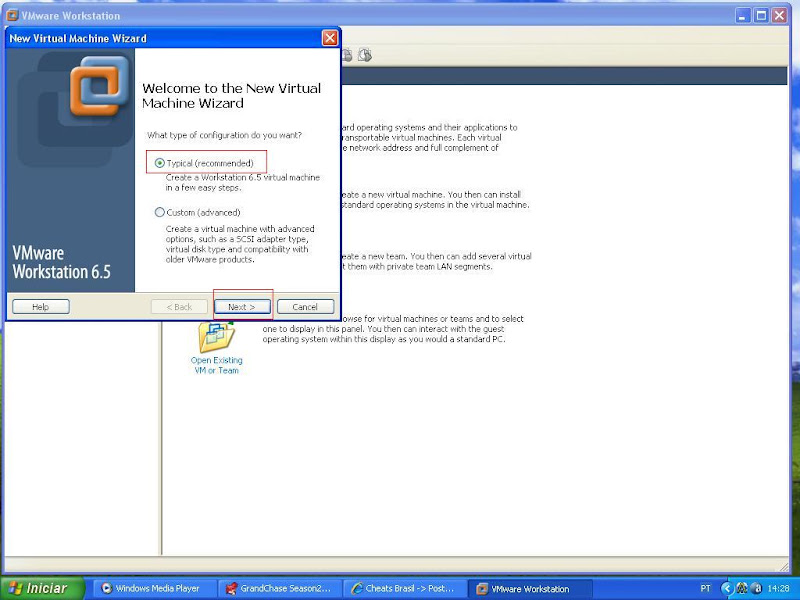The image size is (800, 600).
Task: Close the New Virtual Machine Wizard dialog
Action: (330, 38)
